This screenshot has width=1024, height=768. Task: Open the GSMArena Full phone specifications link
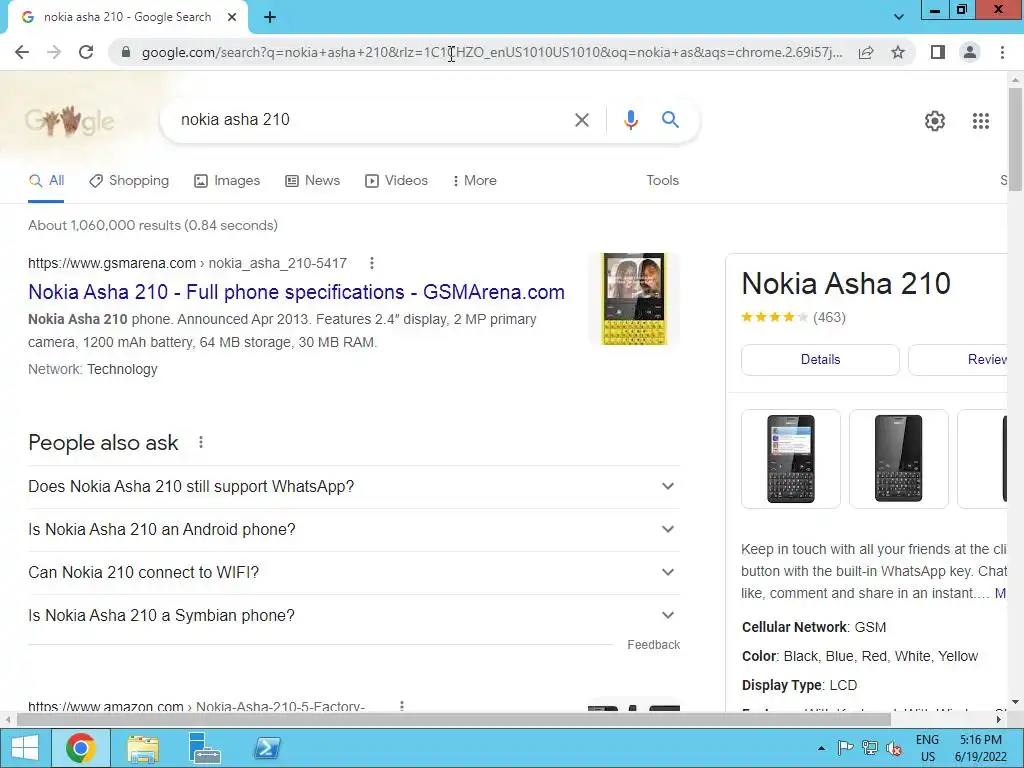[x=296, y=292]
